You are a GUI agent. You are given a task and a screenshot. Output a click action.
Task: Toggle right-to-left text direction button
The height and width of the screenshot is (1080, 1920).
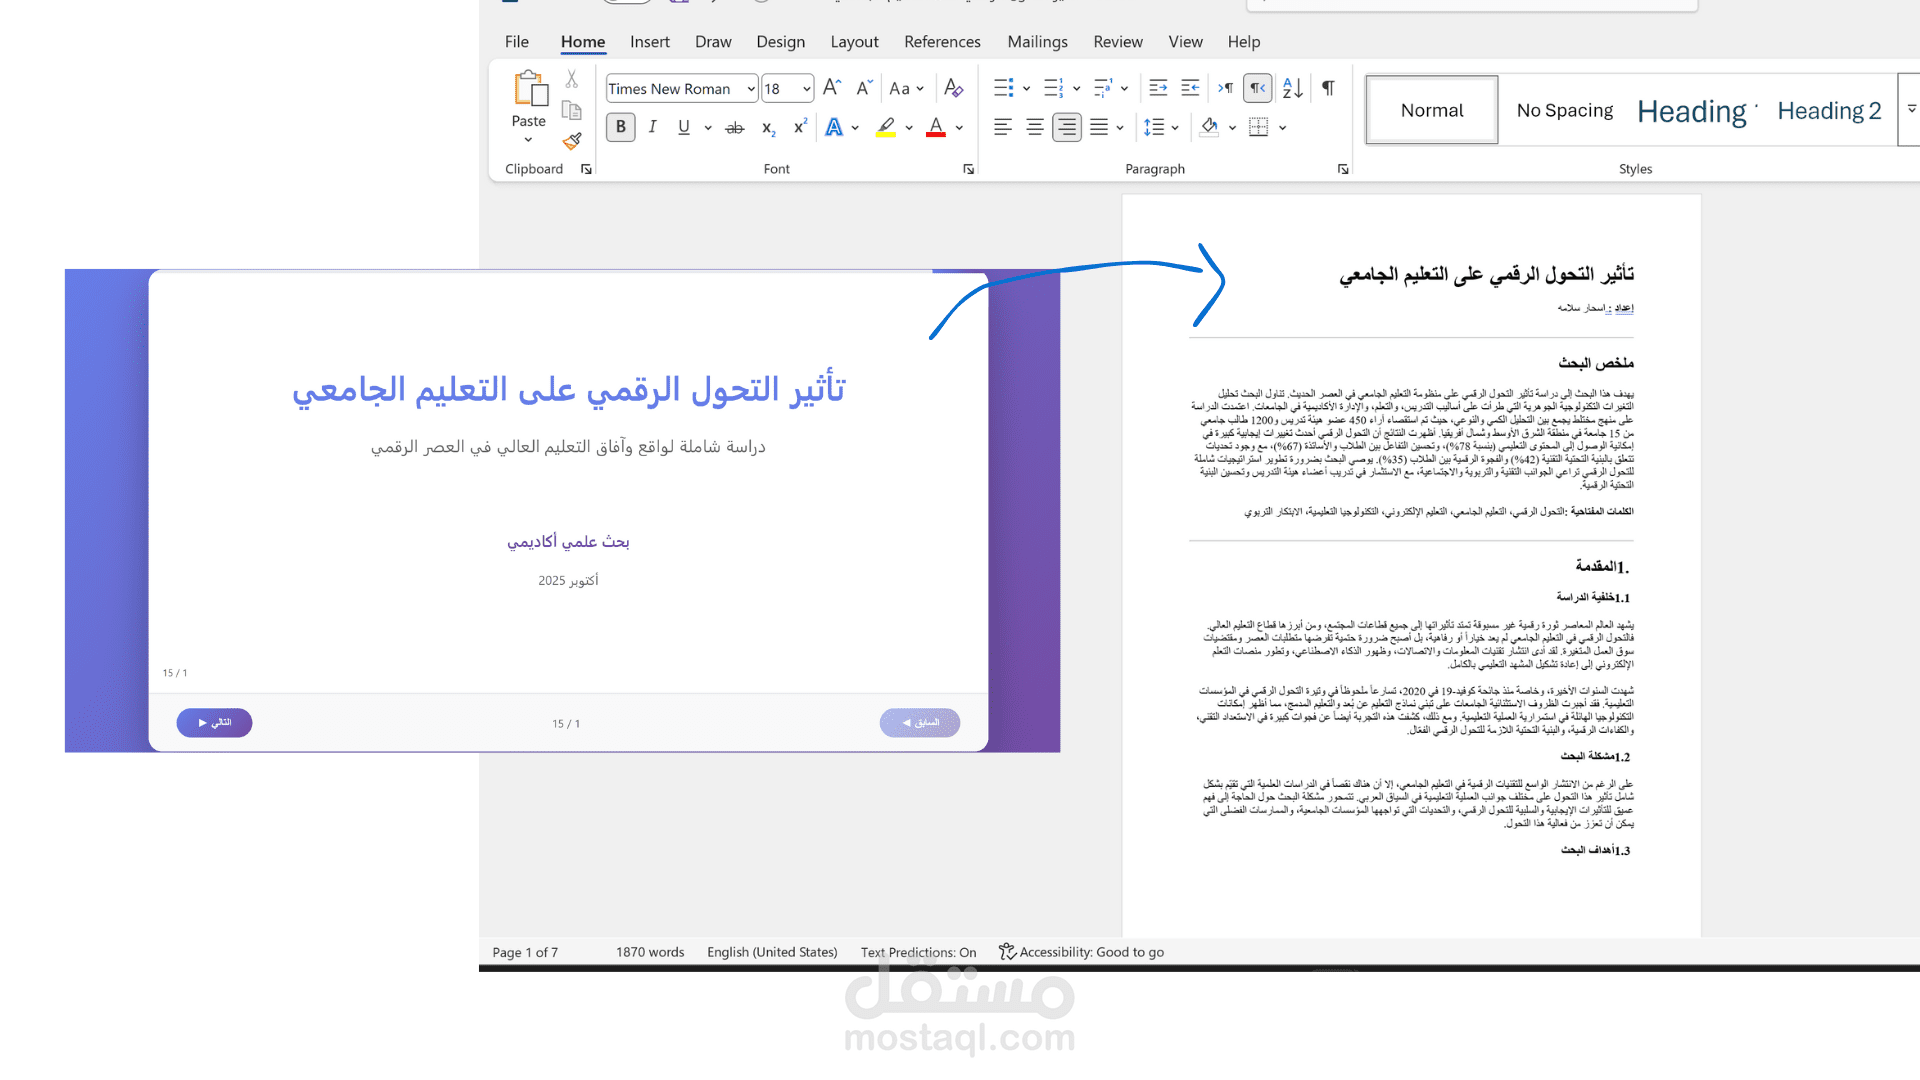(x=1257, y=88)
